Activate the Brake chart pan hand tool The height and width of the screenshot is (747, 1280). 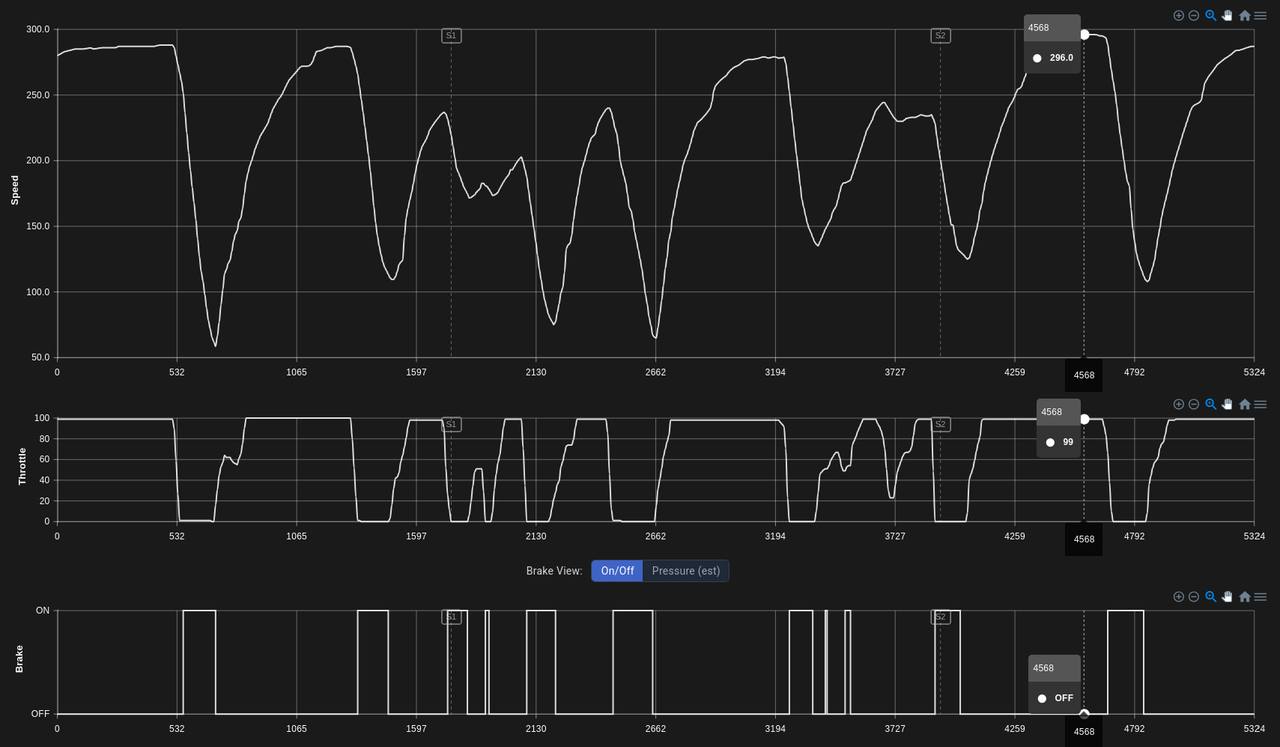1227,597
